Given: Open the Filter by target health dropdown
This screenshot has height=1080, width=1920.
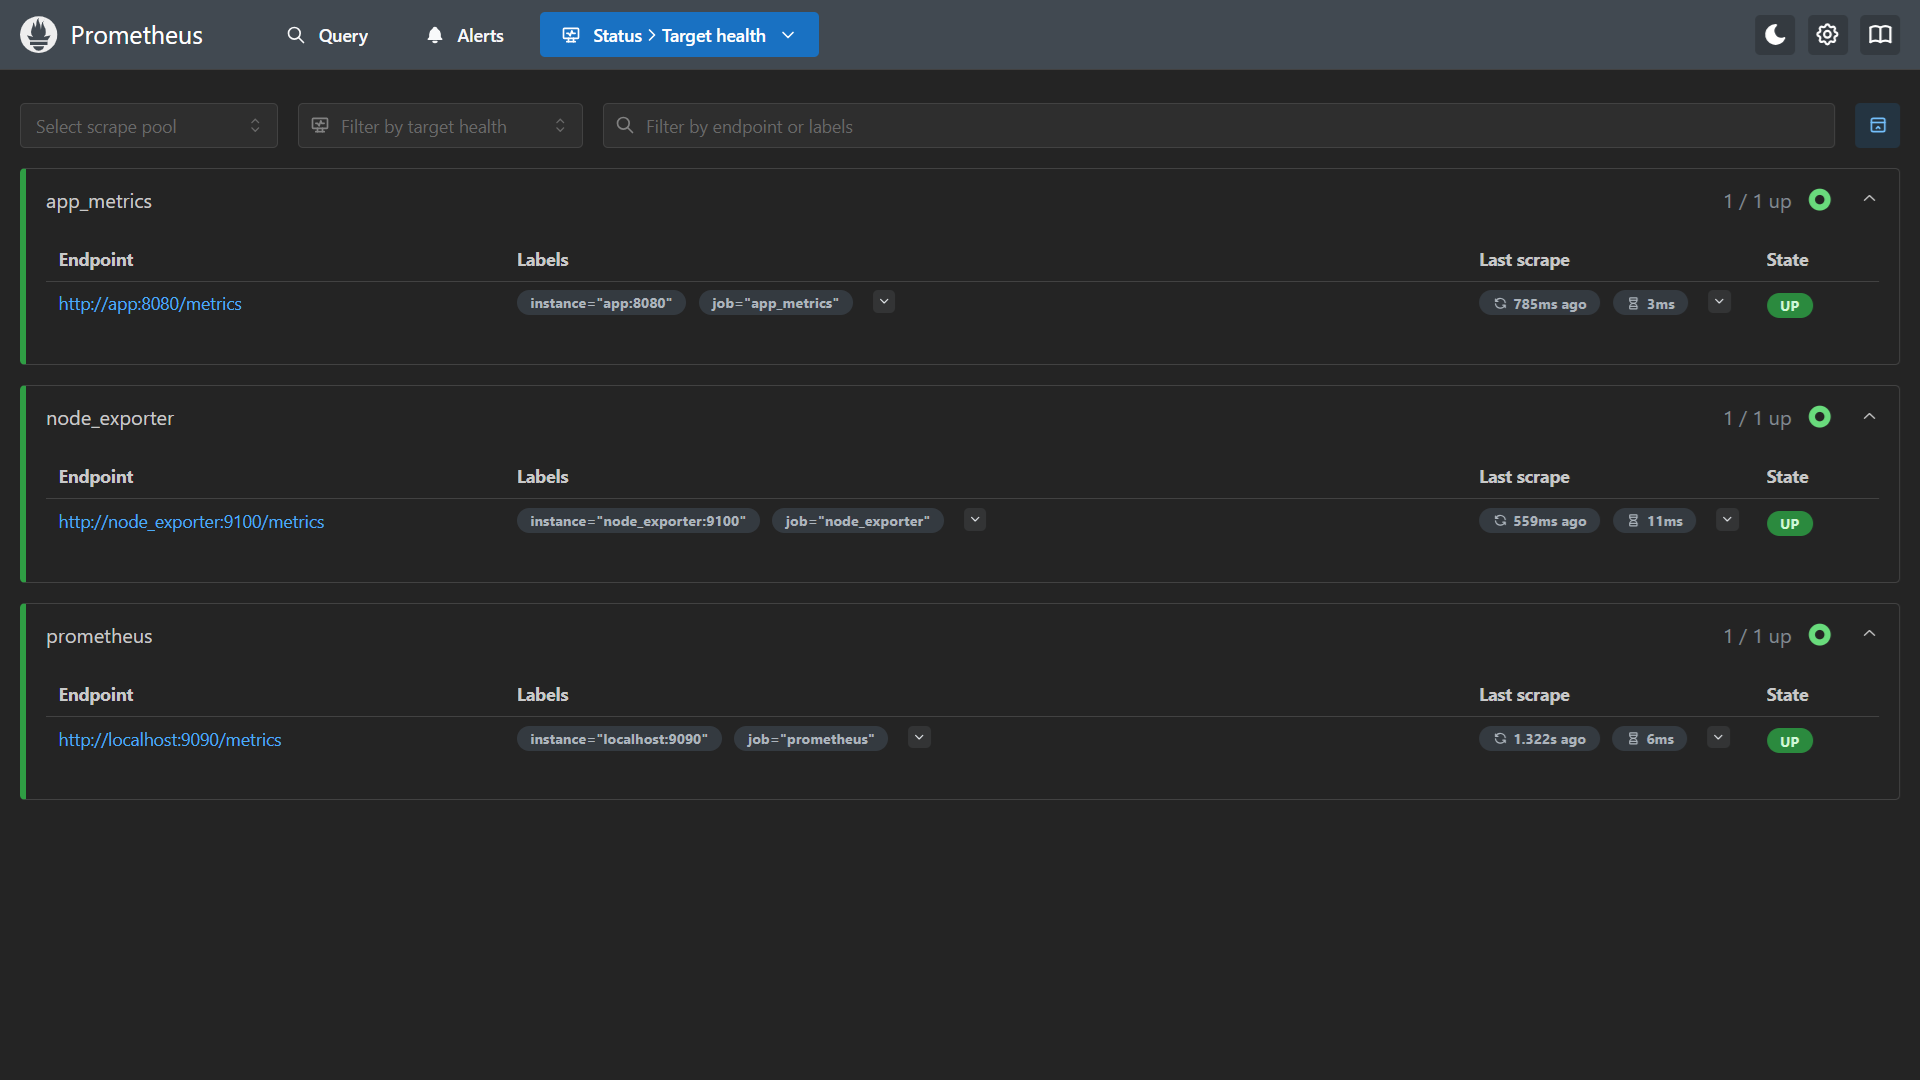Looking at the screenshot, I should pos(440,126).
